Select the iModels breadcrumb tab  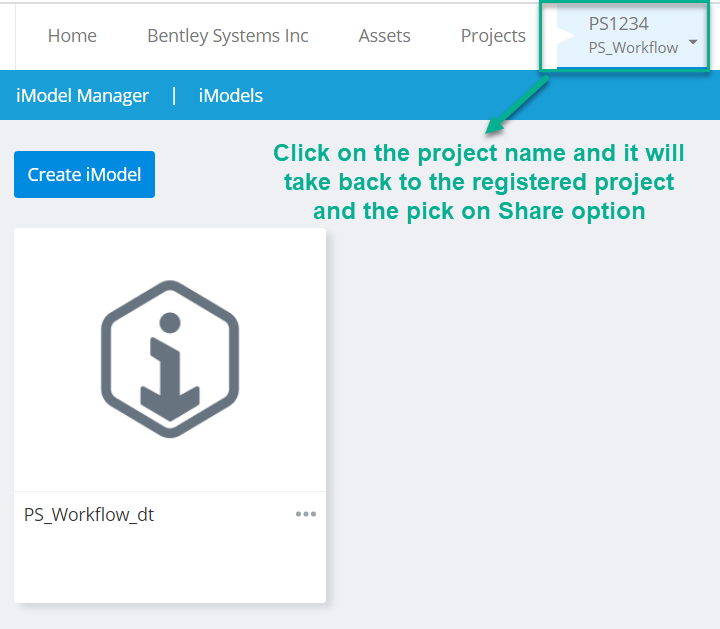click(231, 95)
